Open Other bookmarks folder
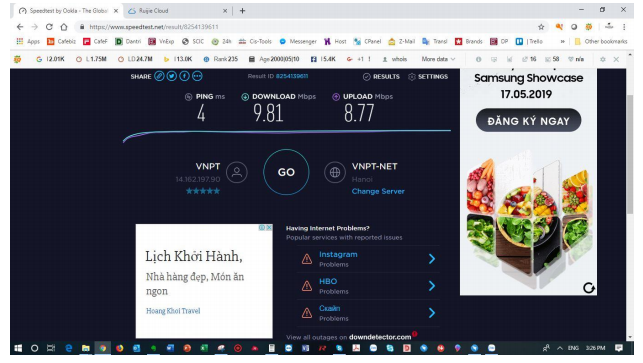The image size is (643, 363). pos(601,41)
